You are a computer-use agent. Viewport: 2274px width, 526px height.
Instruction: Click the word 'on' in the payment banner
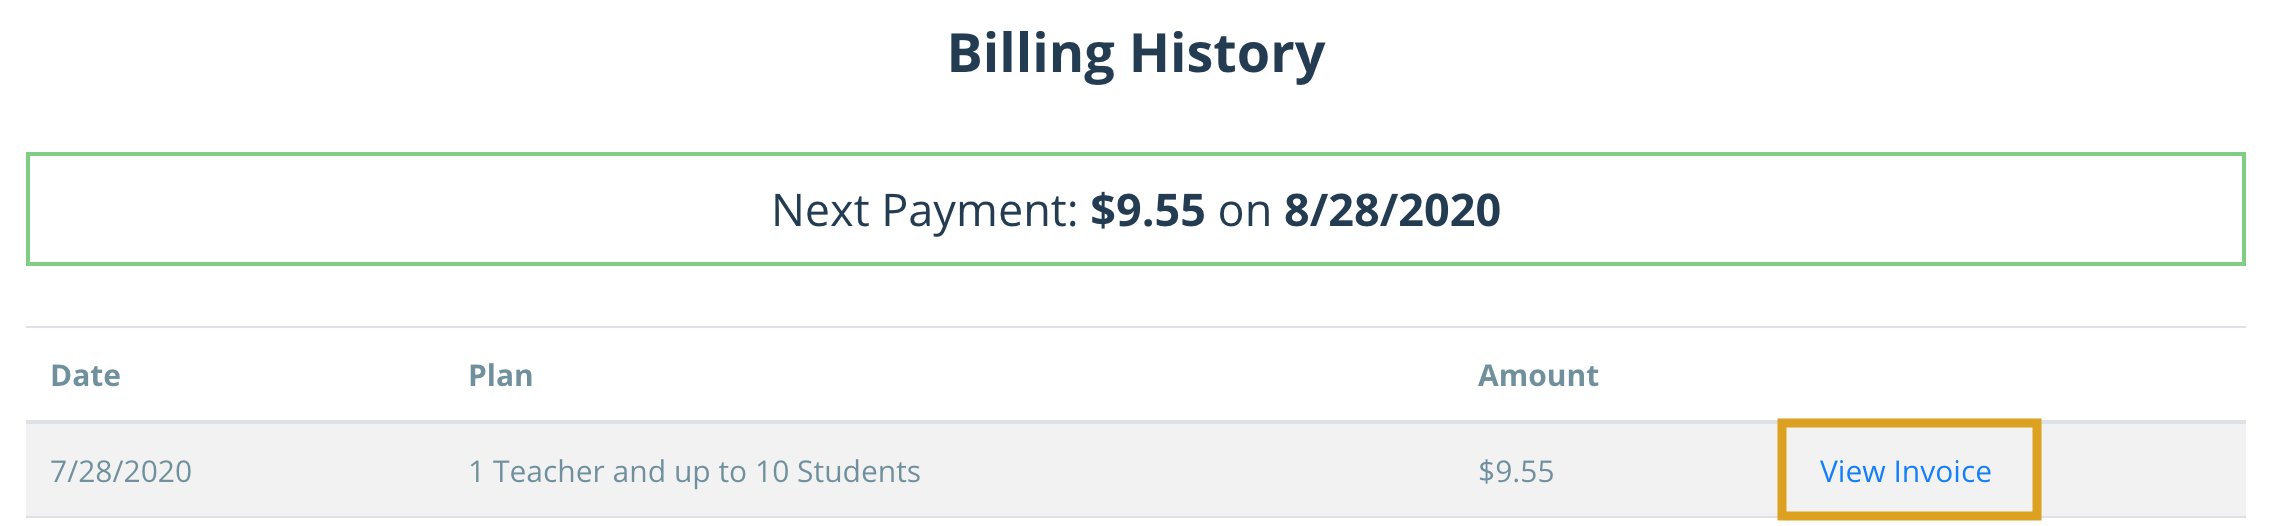coord(1244,213)
